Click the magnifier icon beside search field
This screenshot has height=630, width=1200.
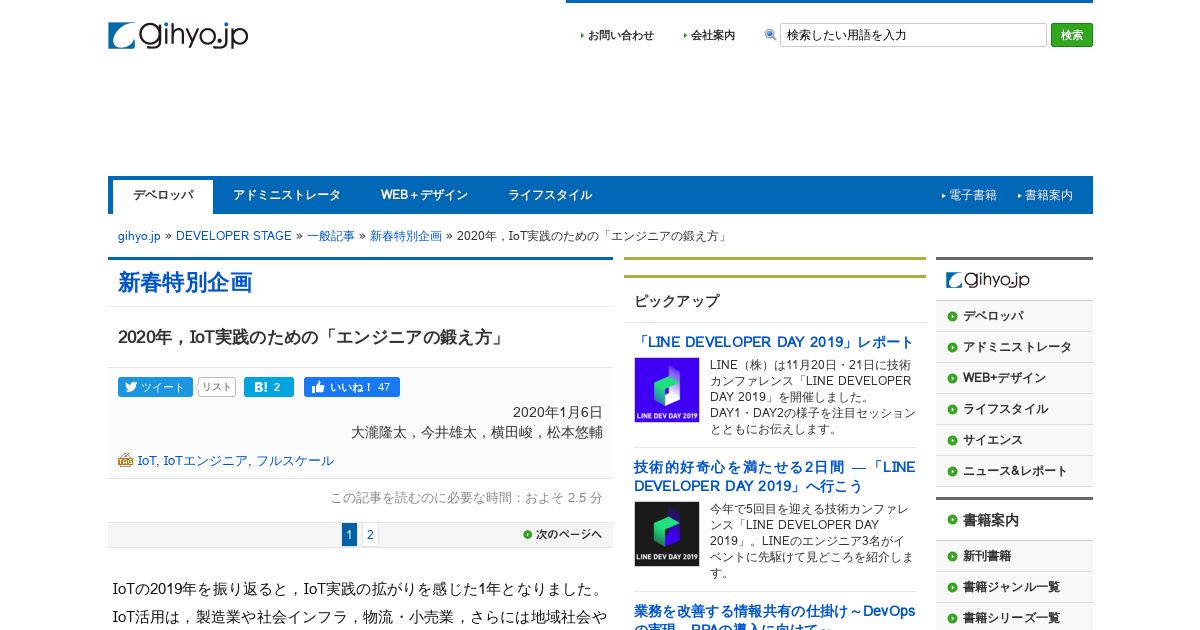[x=770, y=35]
